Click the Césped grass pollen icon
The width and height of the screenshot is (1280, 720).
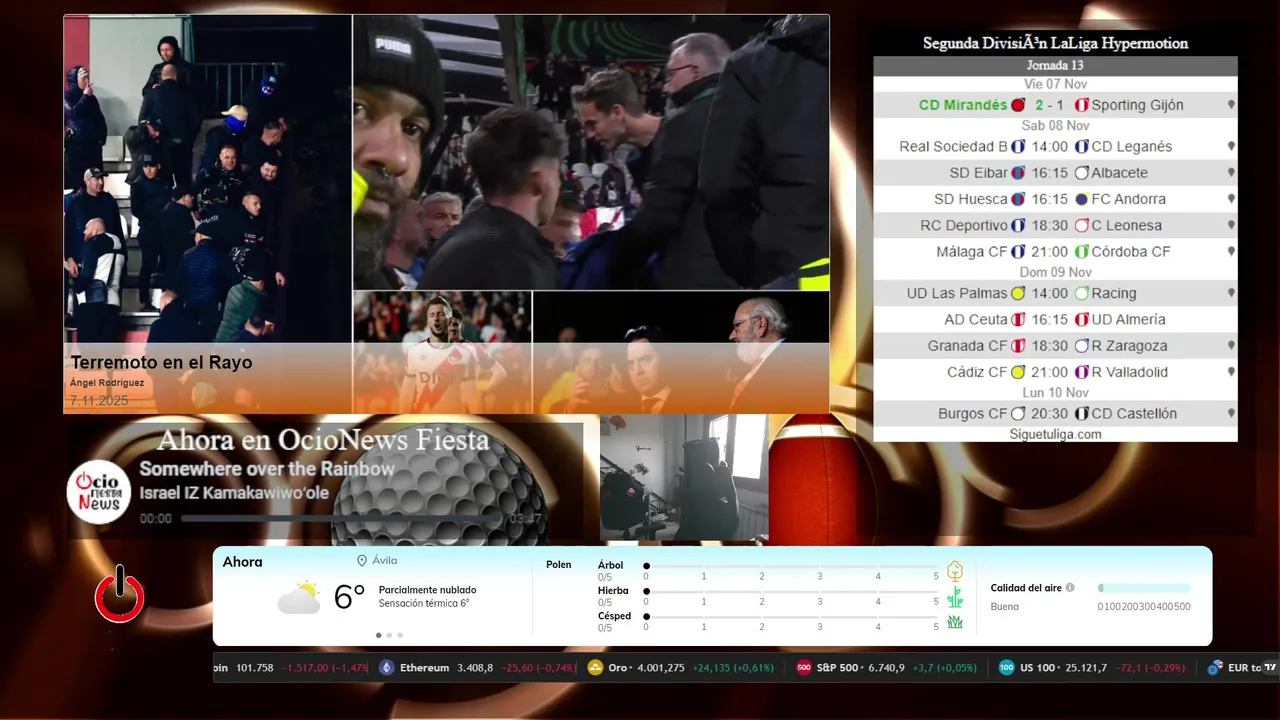(955, 622)
